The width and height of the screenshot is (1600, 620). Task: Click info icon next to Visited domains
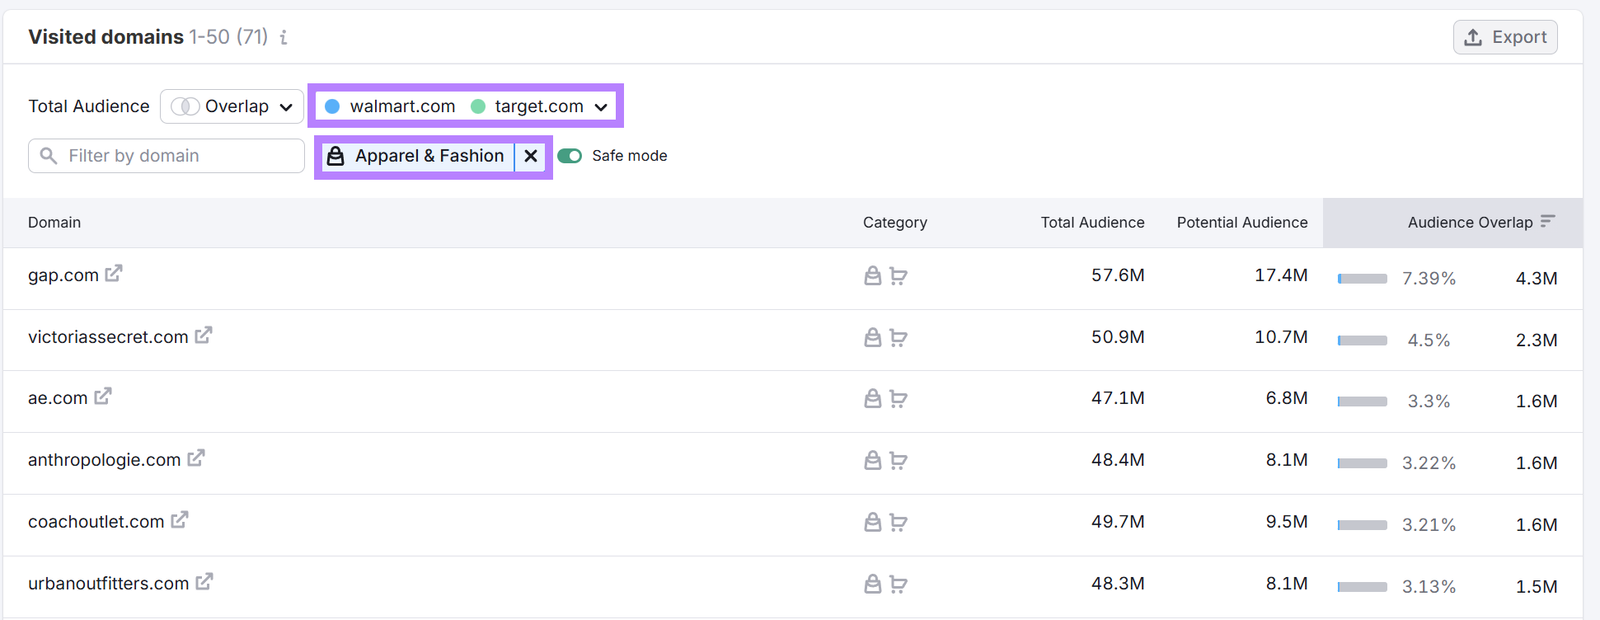(x=284, y=38)
